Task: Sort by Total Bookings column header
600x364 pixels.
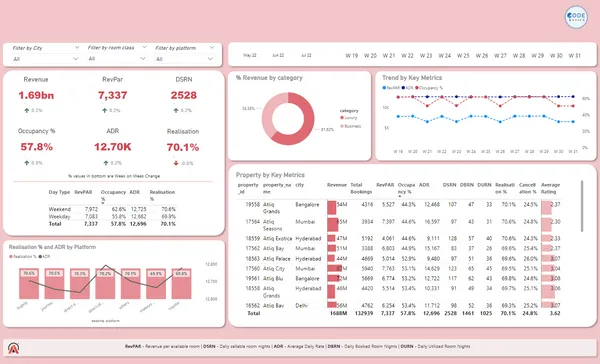Action: (361, 188)
